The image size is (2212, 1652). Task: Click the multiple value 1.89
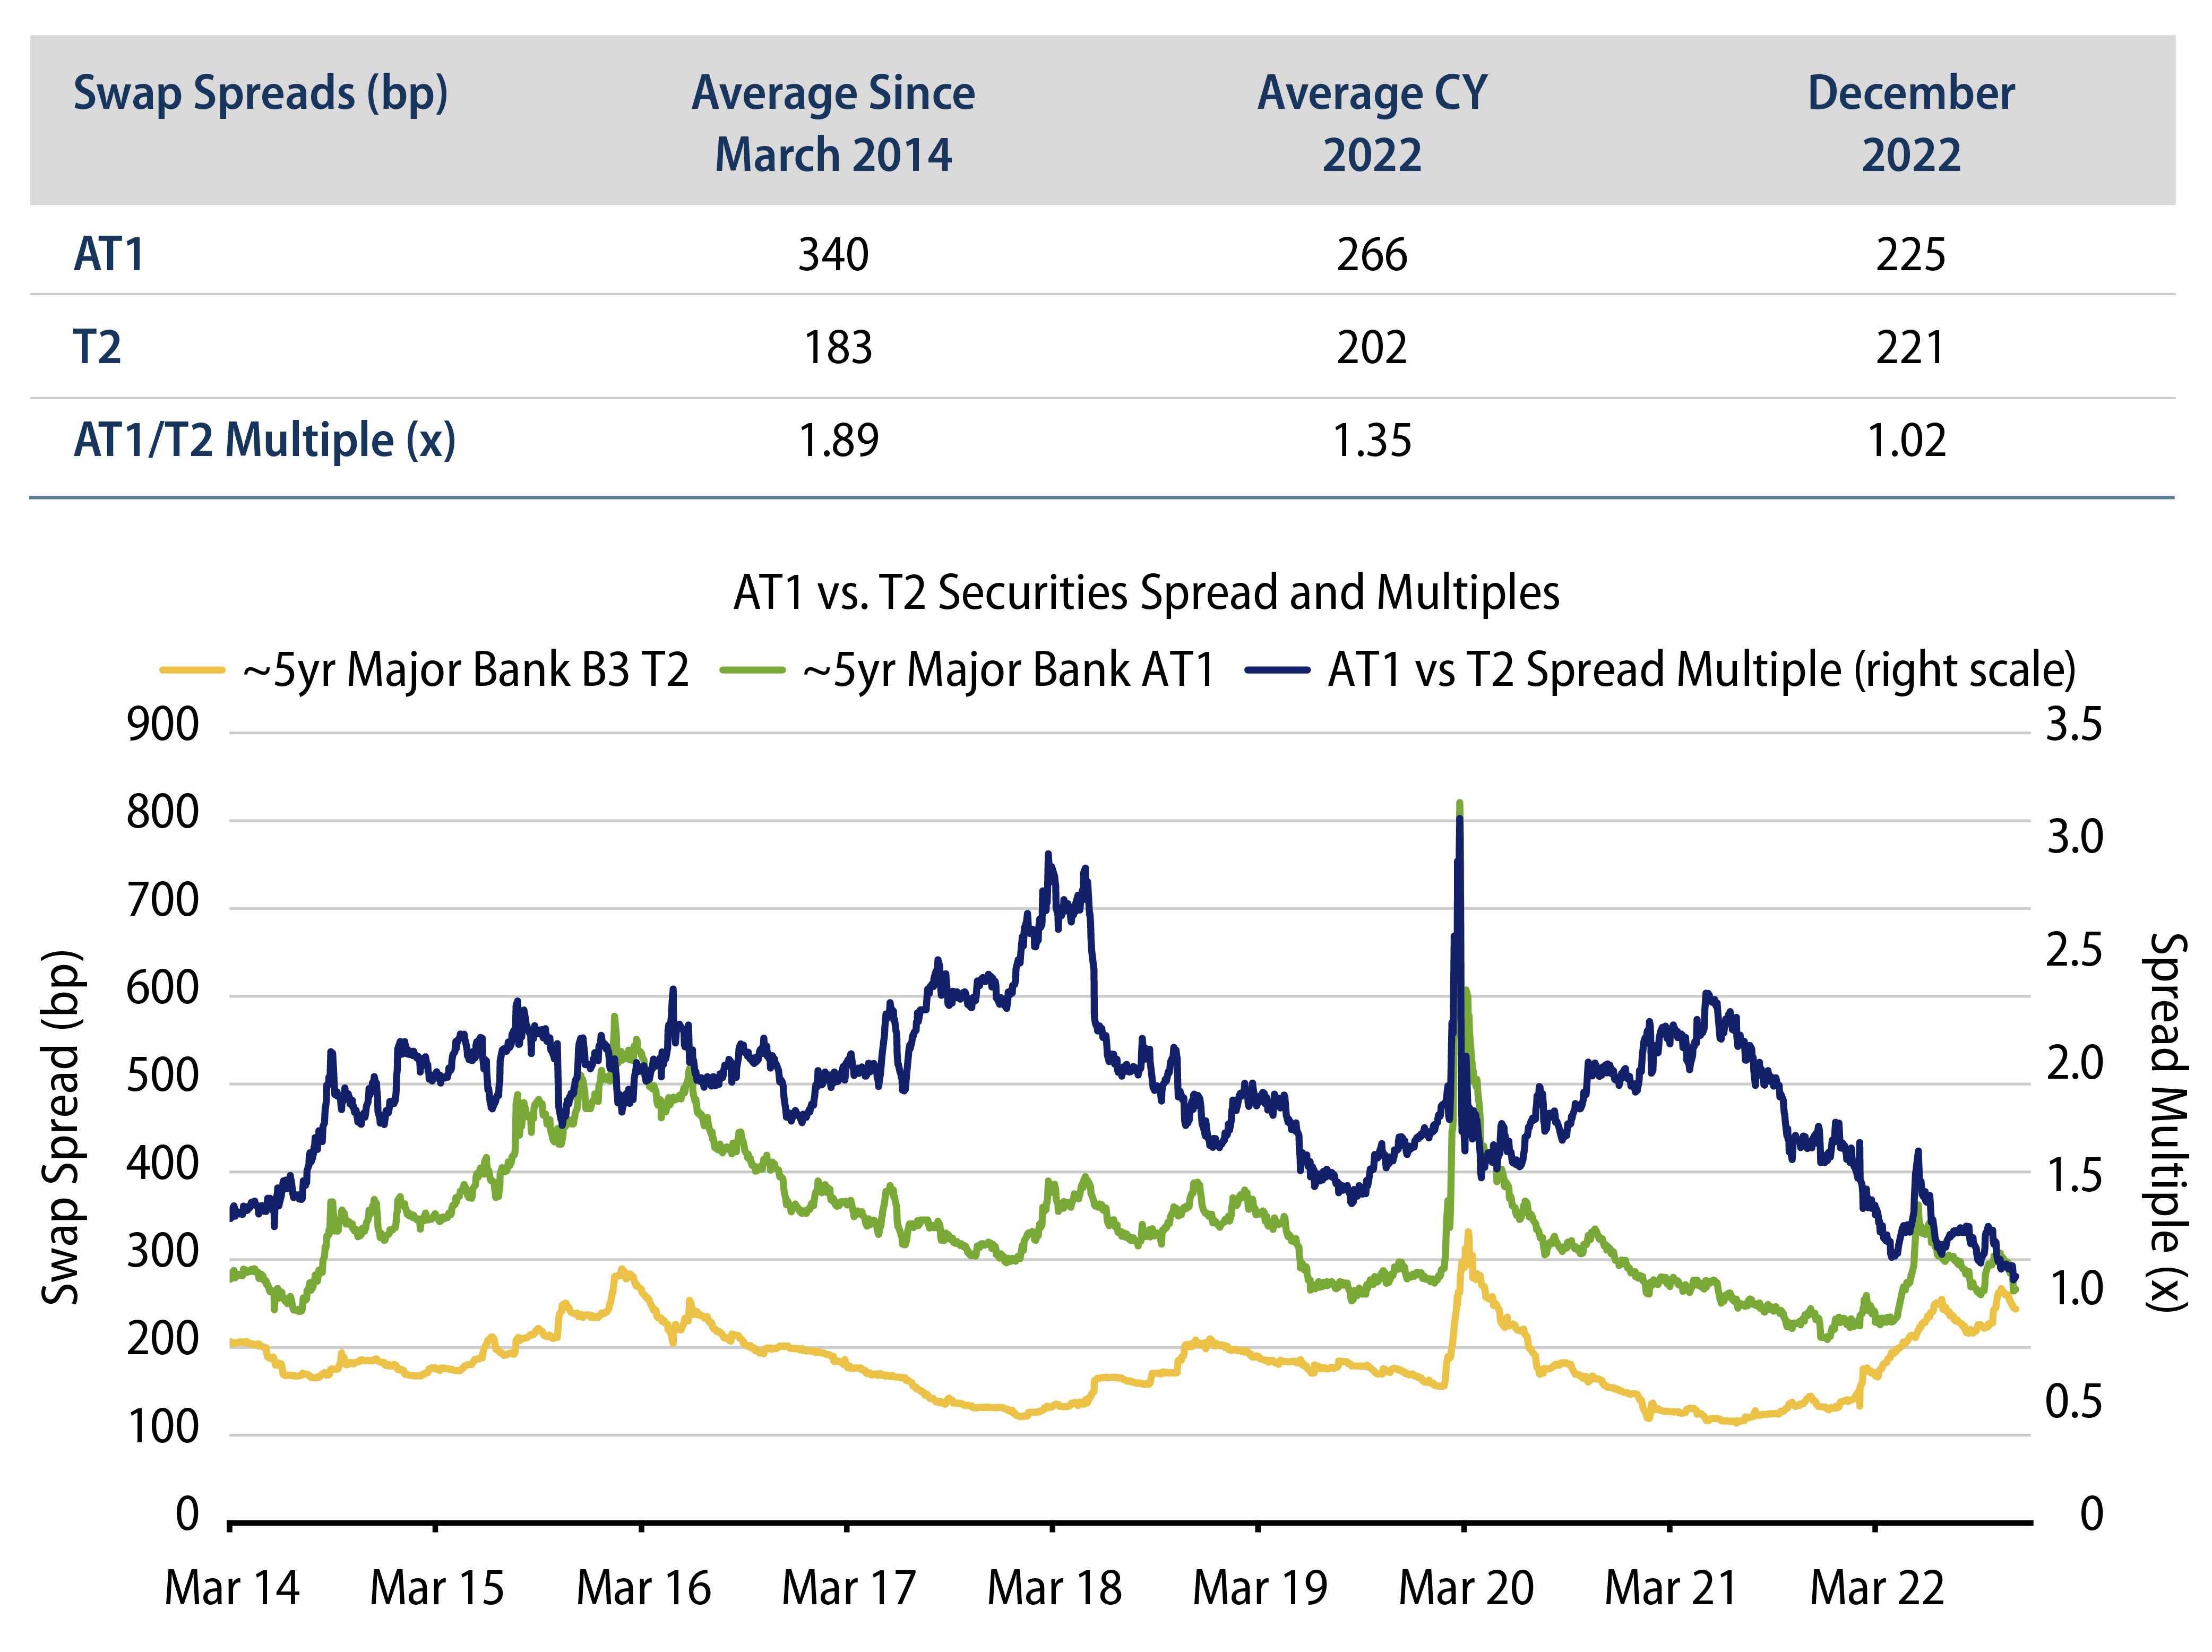[x=838, y=440]
